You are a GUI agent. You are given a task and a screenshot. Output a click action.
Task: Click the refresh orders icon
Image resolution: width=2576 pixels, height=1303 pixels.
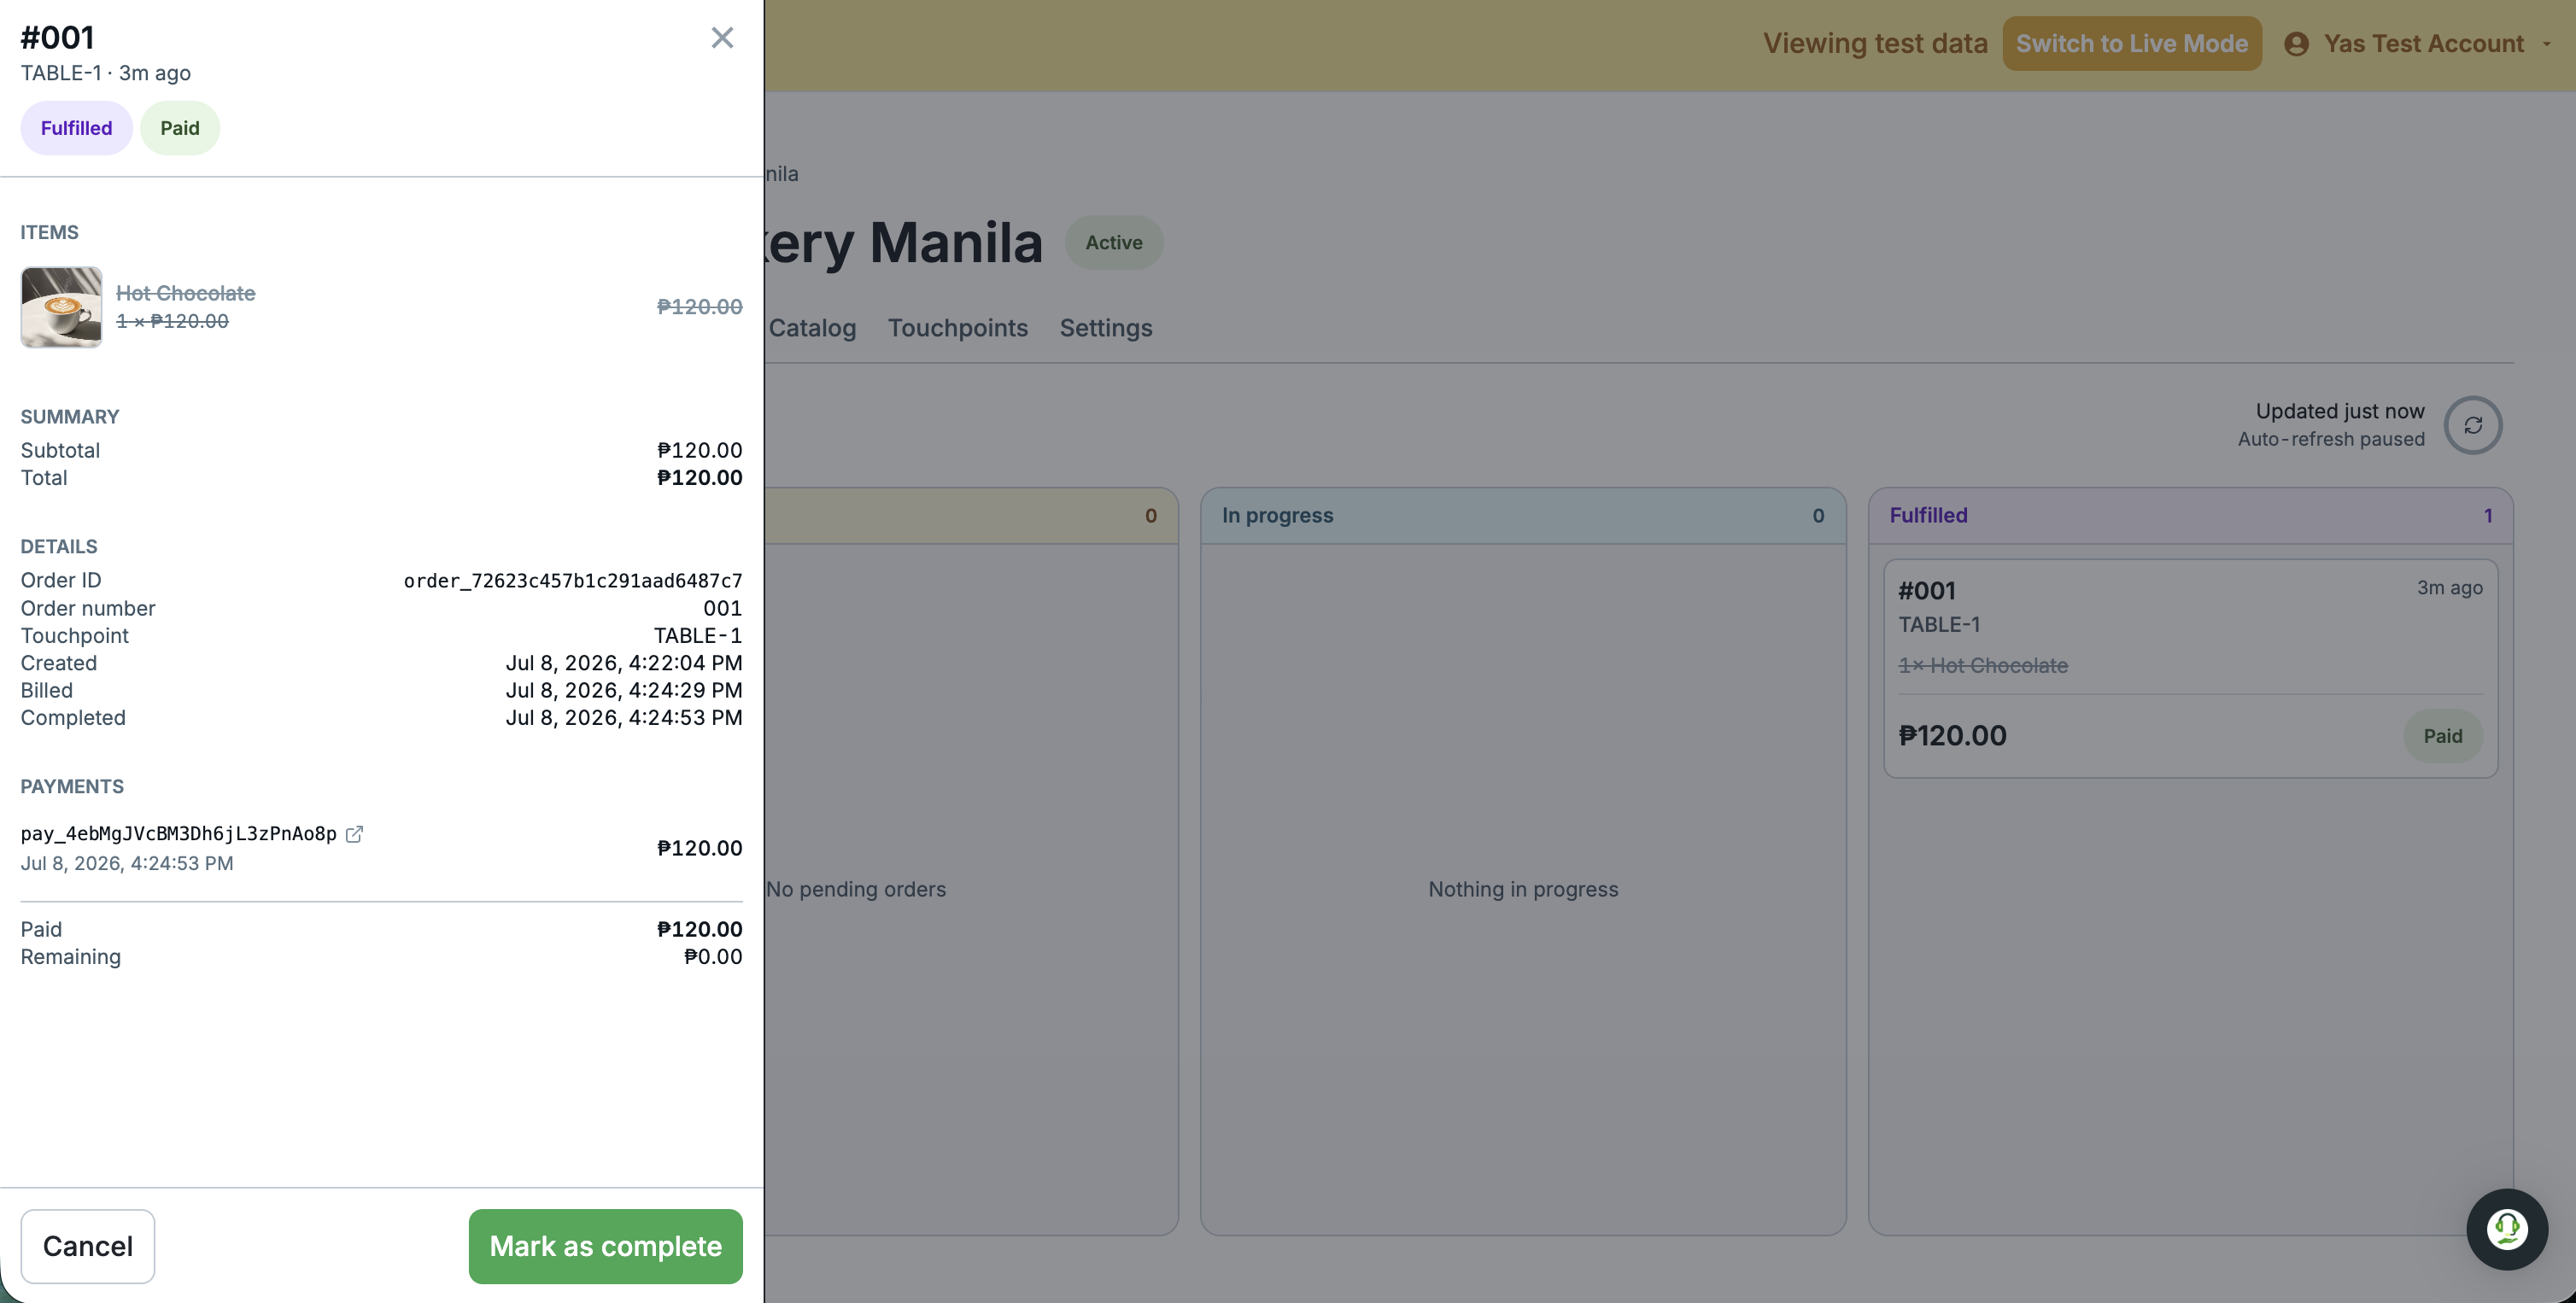[2473, 426]
